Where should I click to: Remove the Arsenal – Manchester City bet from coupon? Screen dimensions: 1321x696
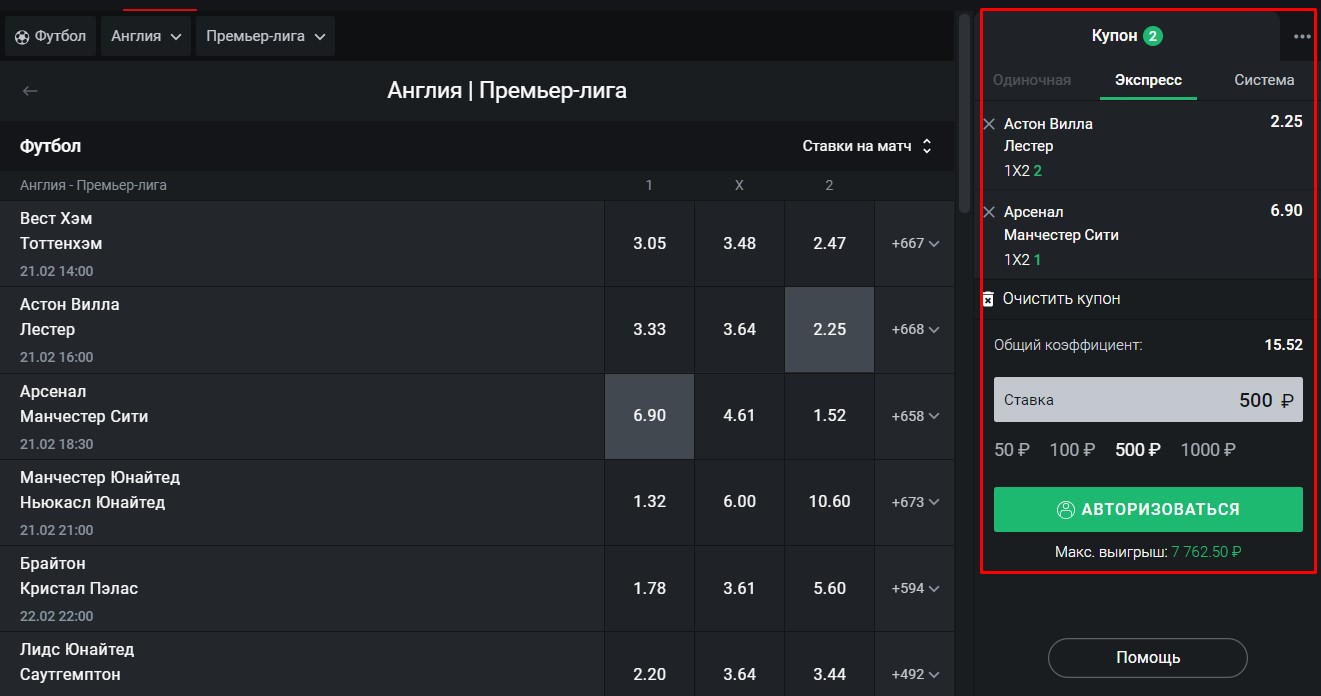click(990, 212)
